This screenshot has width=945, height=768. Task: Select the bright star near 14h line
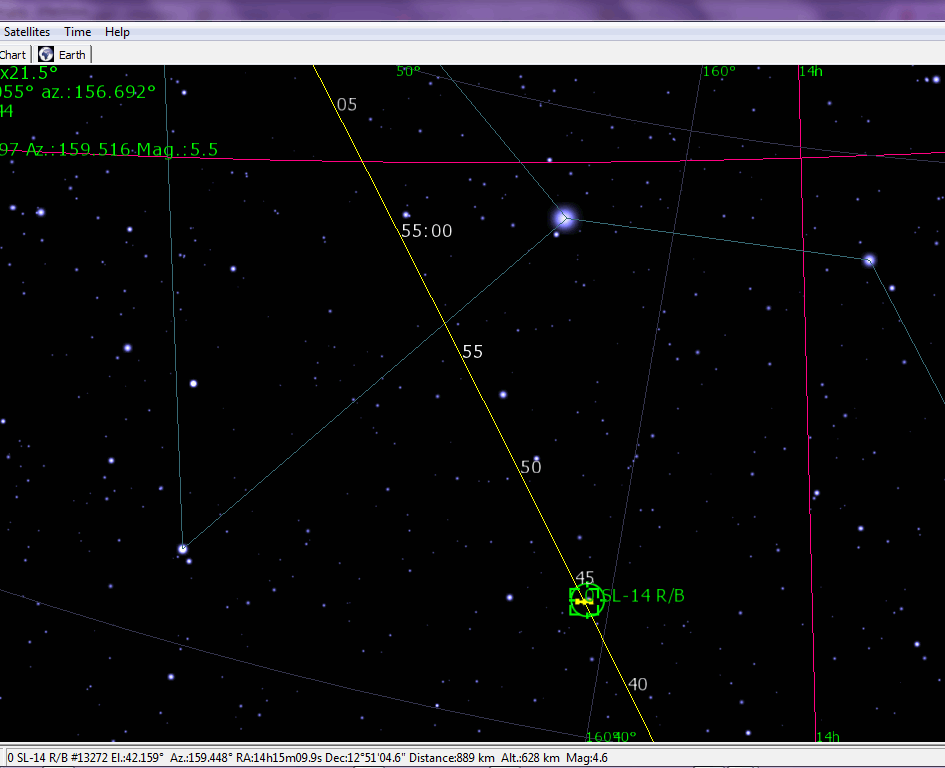point(870,260)
